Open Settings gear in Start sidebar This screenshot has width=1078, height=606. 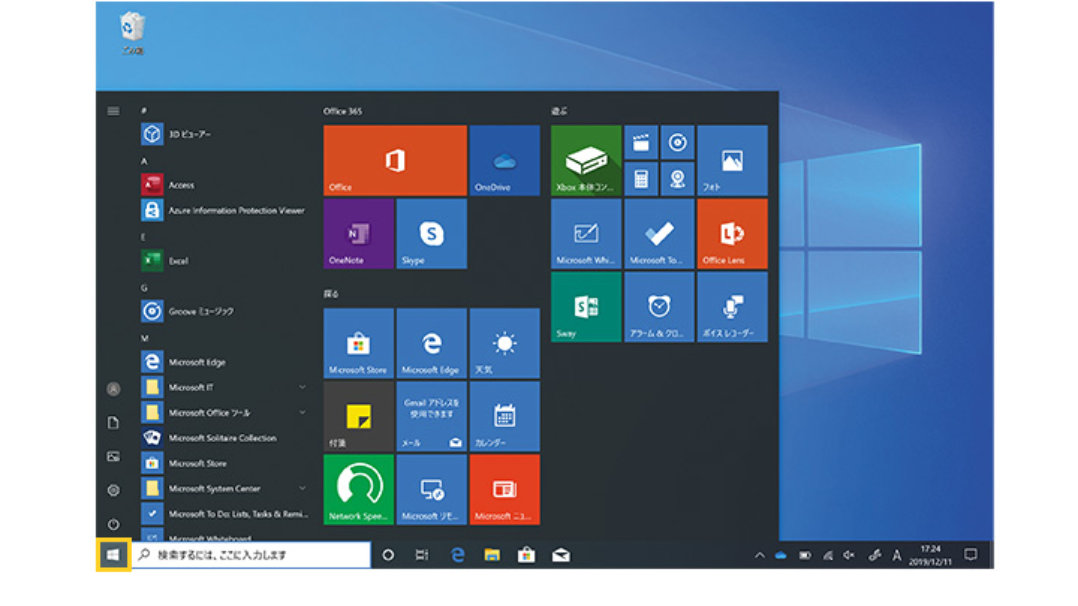tap(113, 490)
